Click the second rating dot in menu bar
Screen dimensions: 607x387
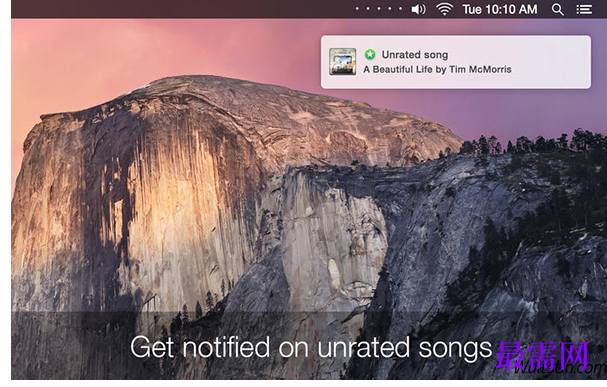368,9
